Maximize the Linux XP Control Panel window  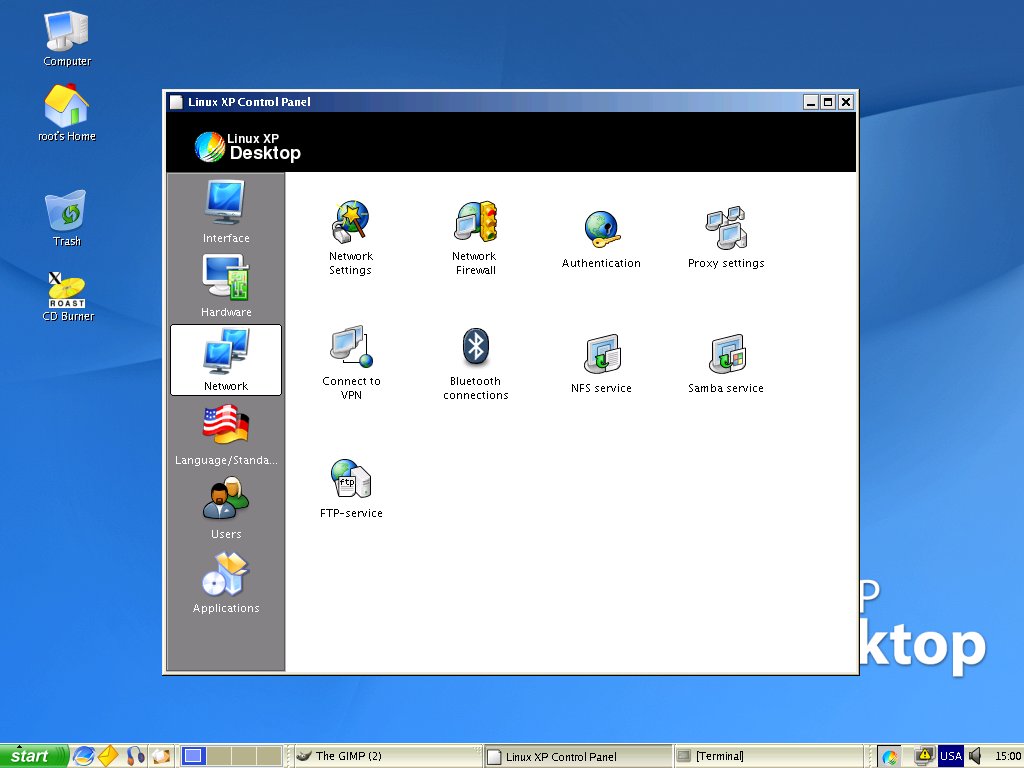tap(828, 102)
